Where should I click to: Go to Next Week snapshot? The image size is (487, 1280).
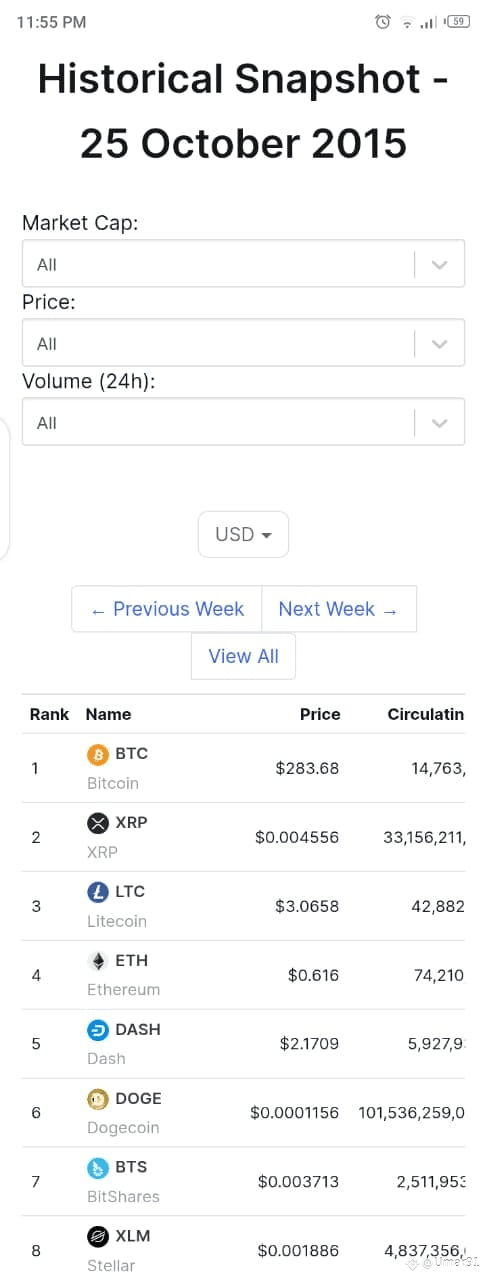point(339,609)
